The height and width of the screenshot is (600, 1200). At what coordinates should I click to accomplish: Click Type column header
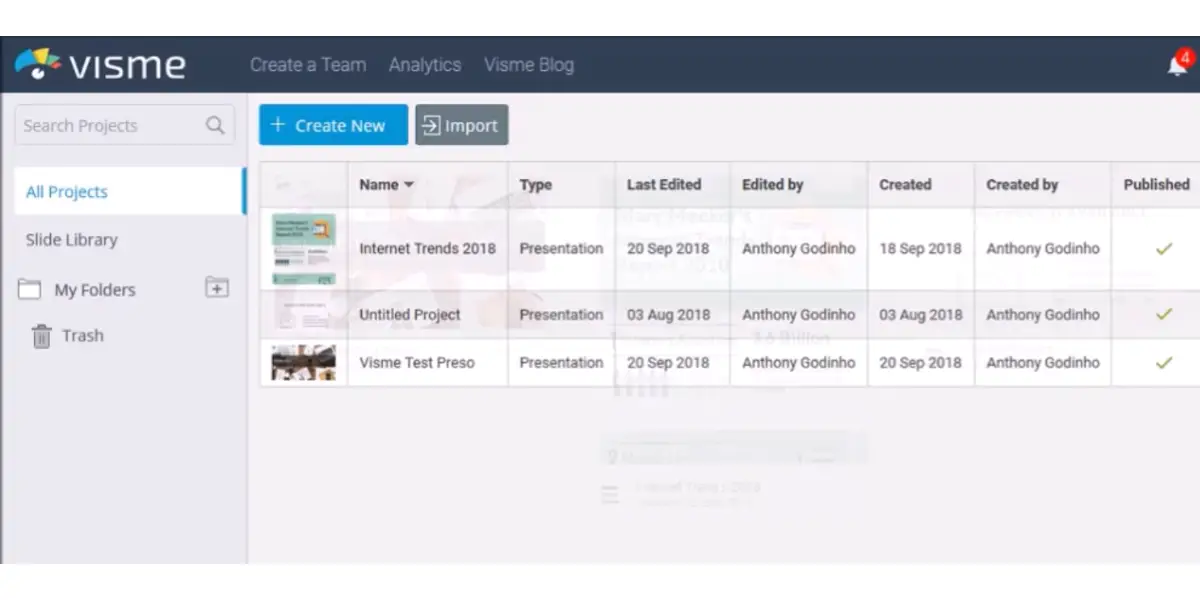pos(535,185)
